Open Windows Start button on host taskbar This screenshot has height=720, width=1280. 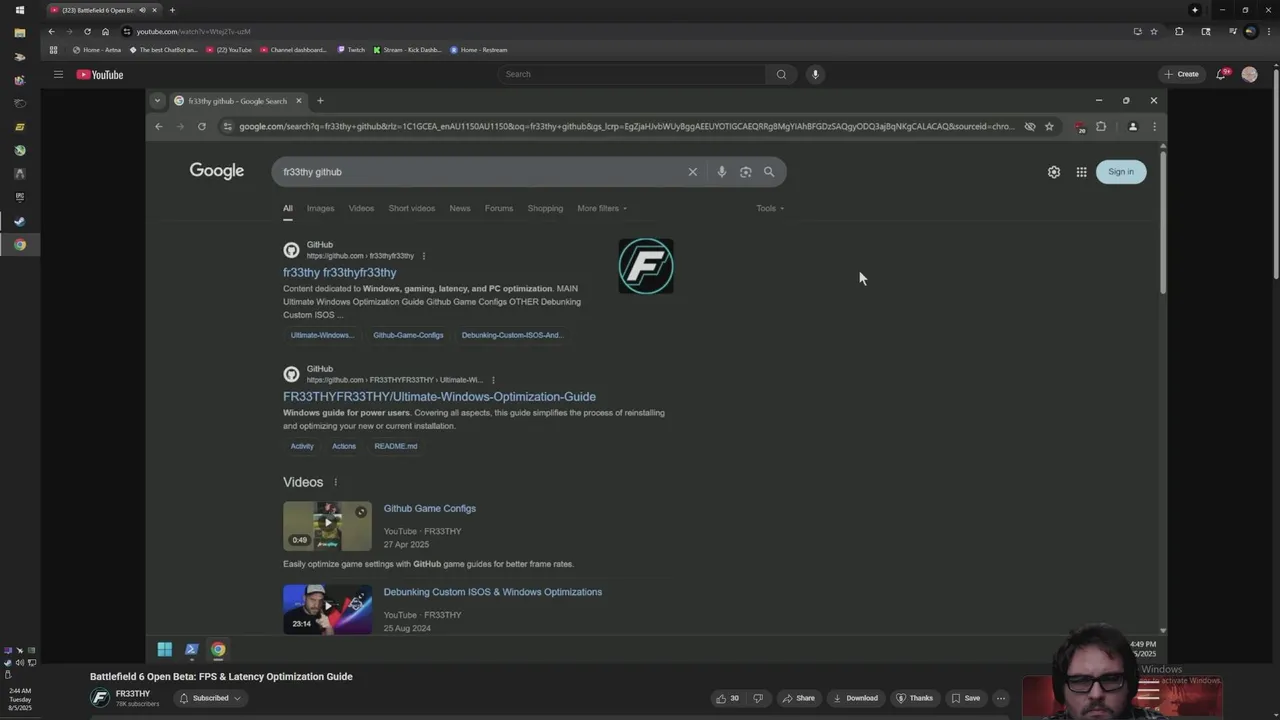point(20,10)
